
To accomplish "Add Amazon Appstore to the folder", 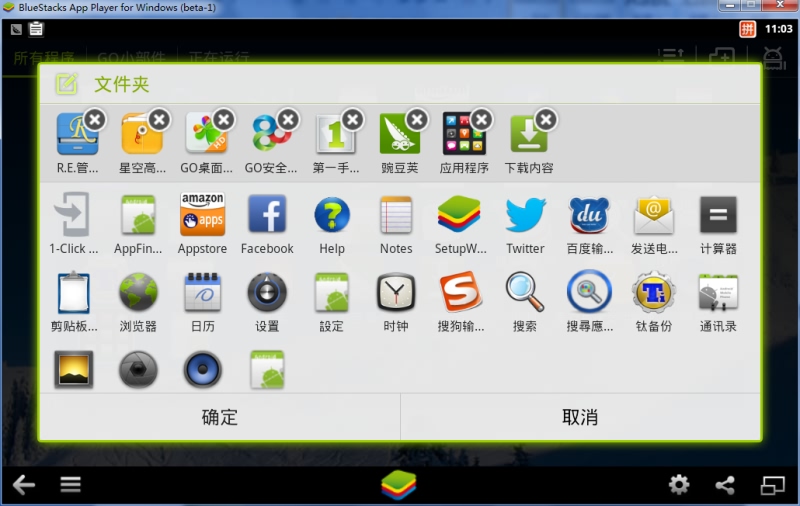I will (x=203, y=214).
